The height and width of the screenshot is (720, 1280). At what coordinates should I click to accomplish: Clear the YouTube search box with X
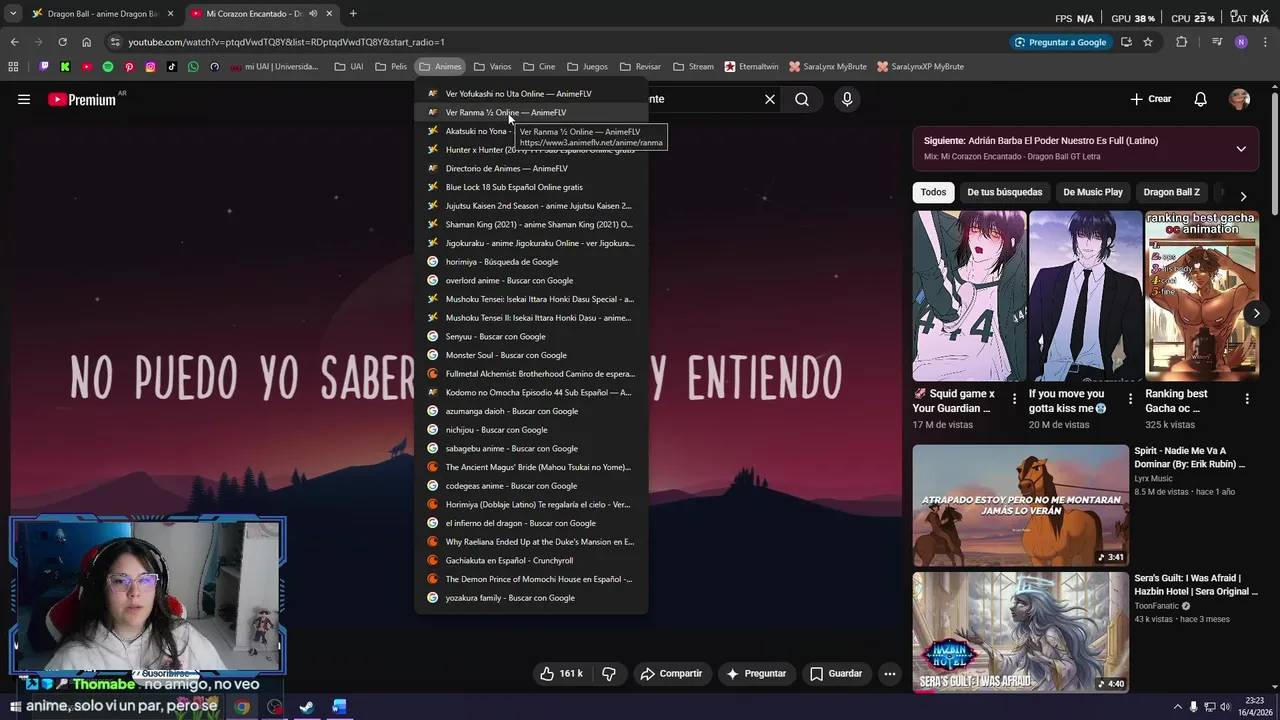pyautogui.click(x=770, y=99)
